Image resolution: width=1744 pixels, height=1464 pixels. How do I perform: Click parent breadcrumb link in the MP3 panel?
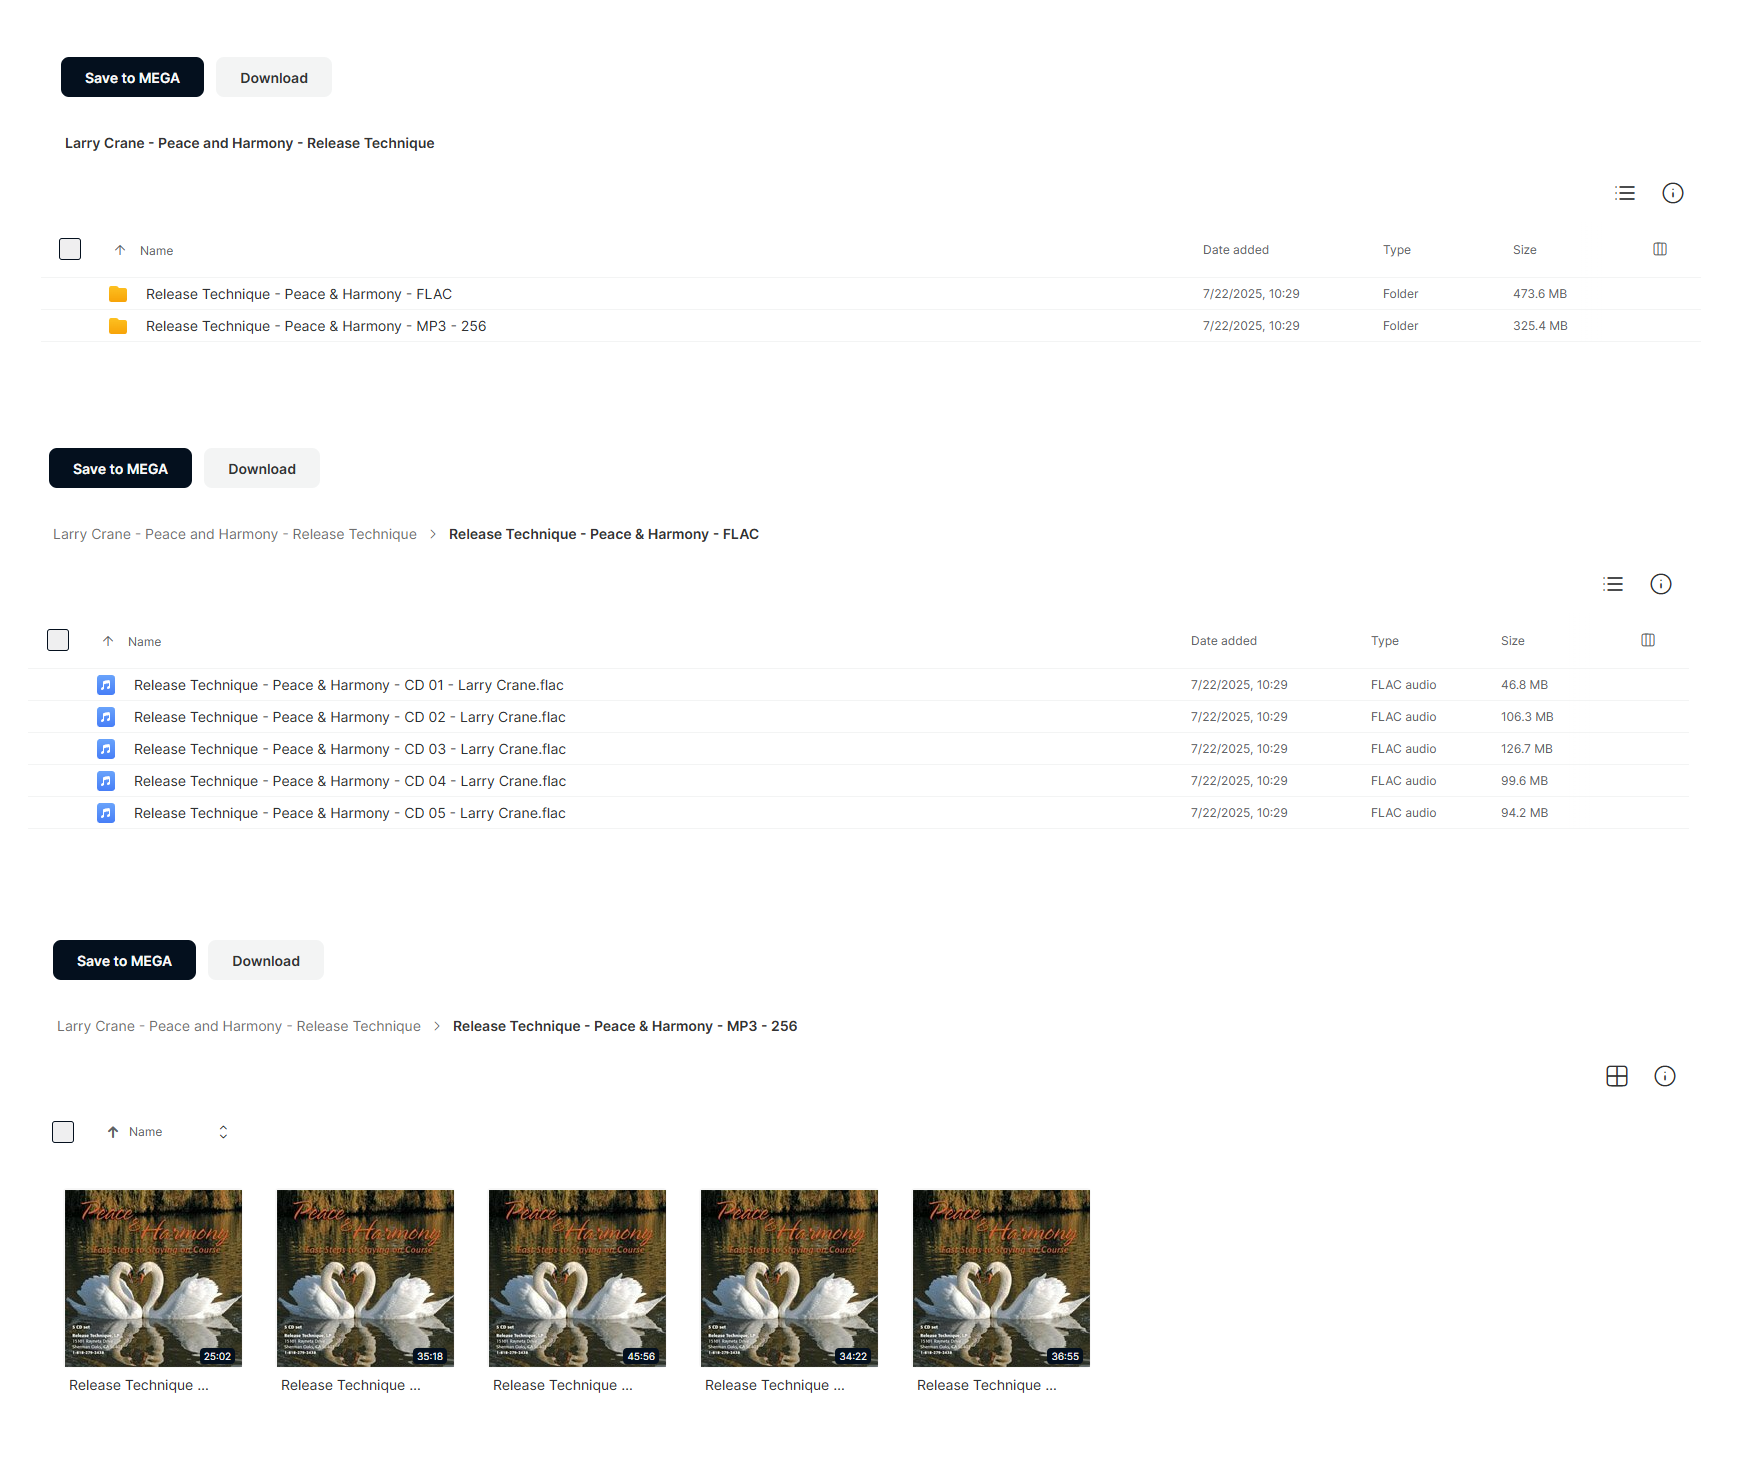click(239, 1026)
